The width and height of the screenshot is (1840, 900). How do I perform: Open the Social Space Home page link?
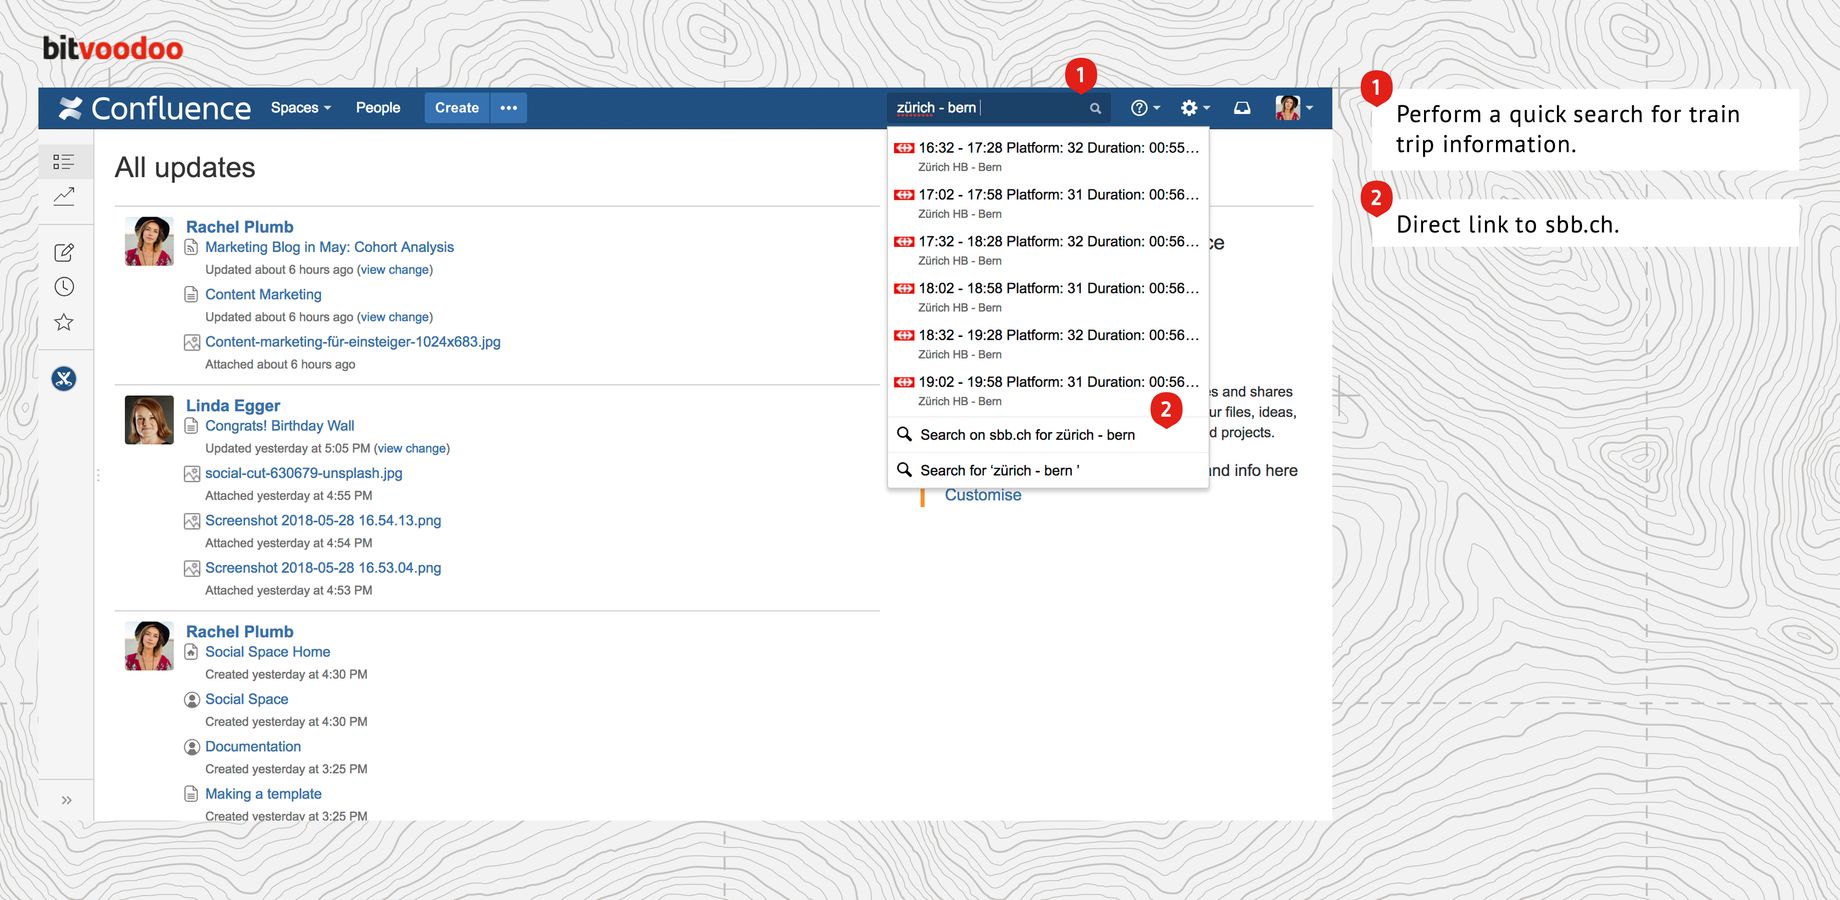(267, 652)
